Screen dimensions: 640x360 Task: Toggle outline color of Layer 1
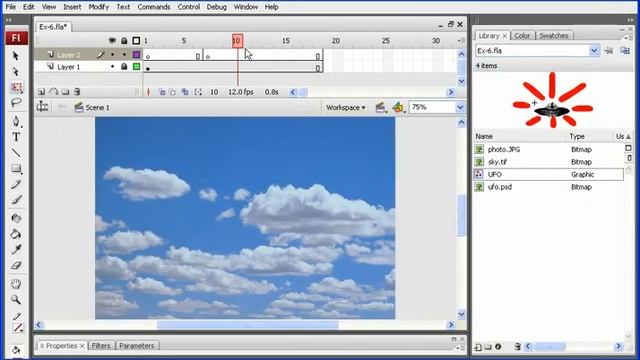tap(136, 66)
